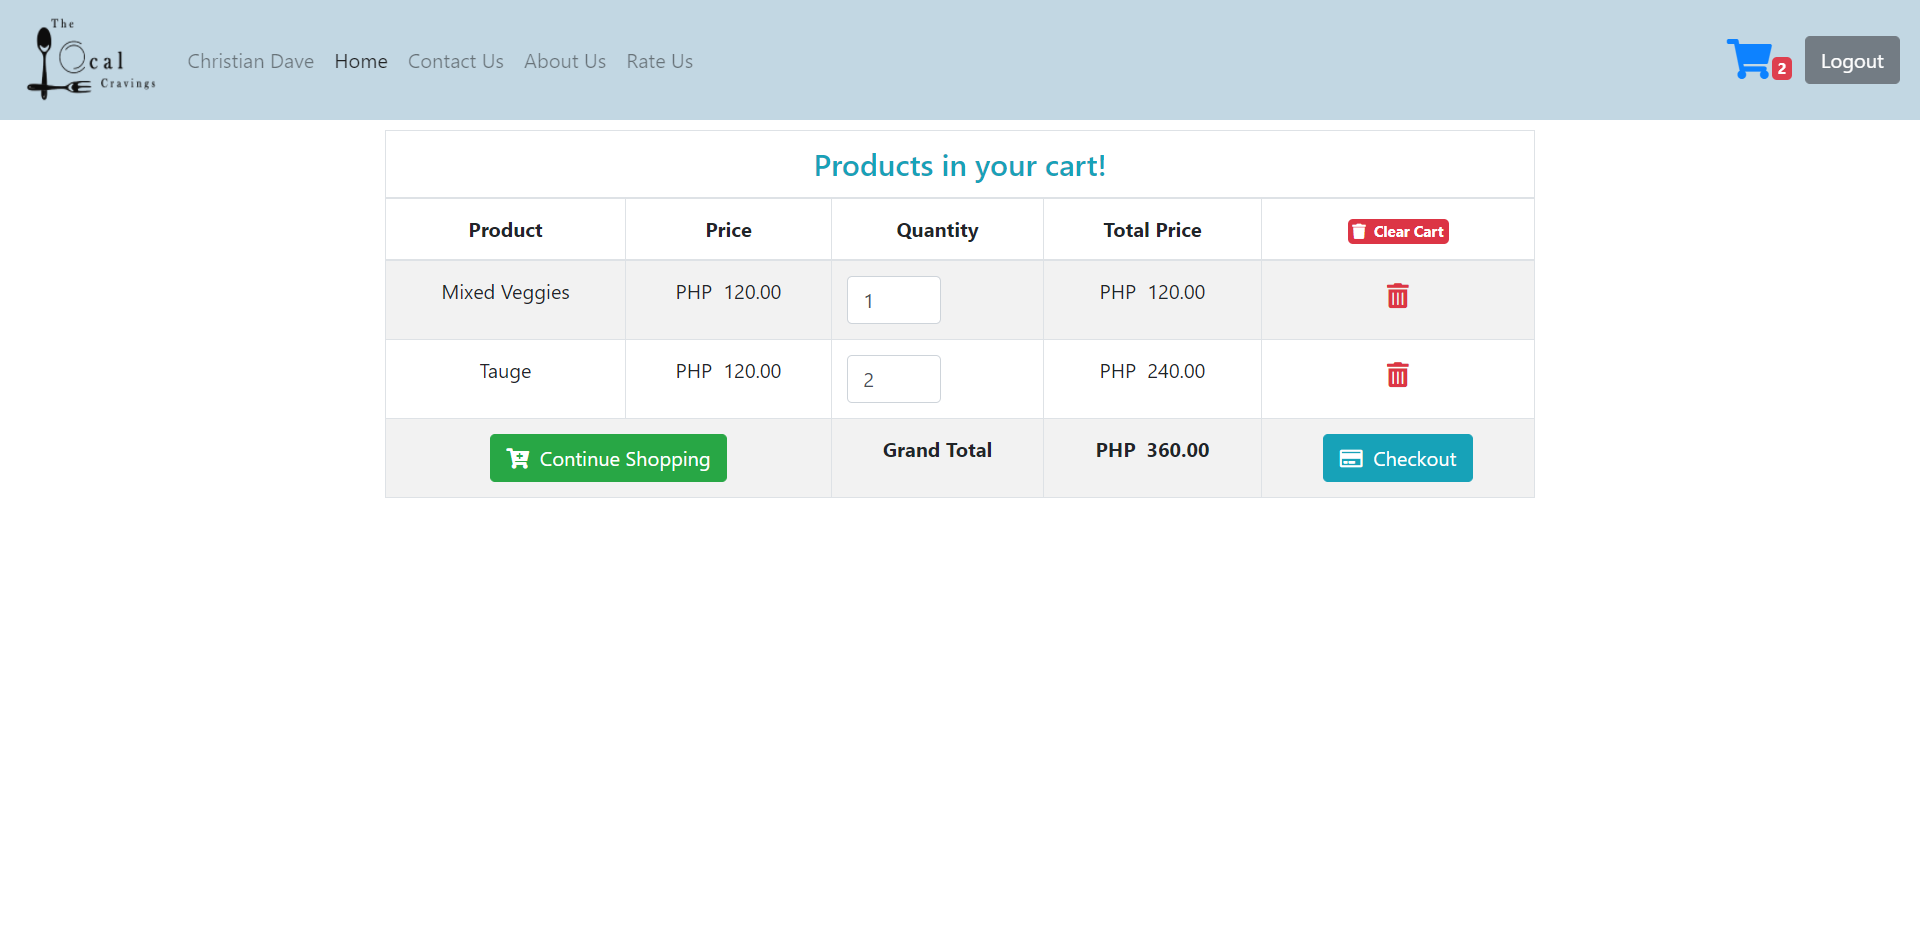The image size is (1920, 940).
Task: Focus the Mixed Veggies quantity field
Action: 893,300
